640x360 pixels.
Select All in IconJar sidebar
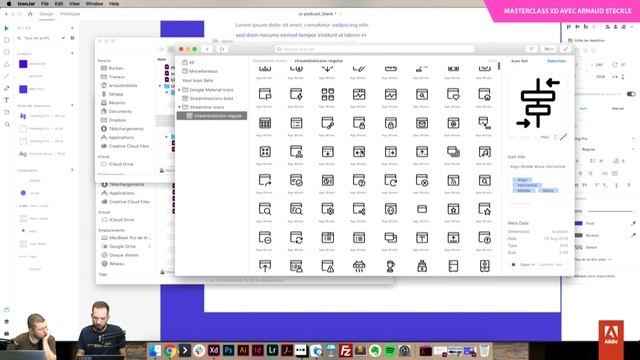coord(191,62)
